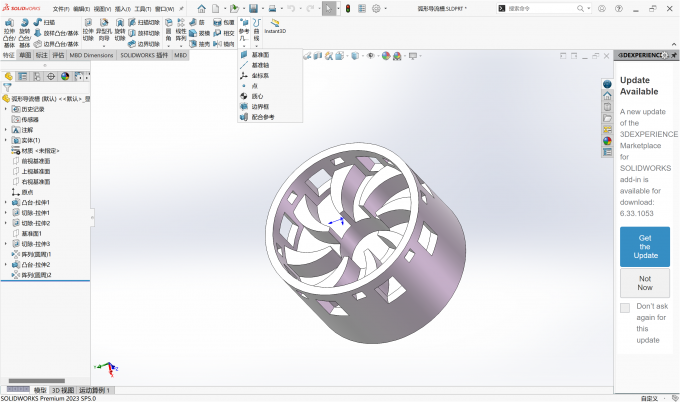Click the Mirror (镜向) tool

pos(224,44)
